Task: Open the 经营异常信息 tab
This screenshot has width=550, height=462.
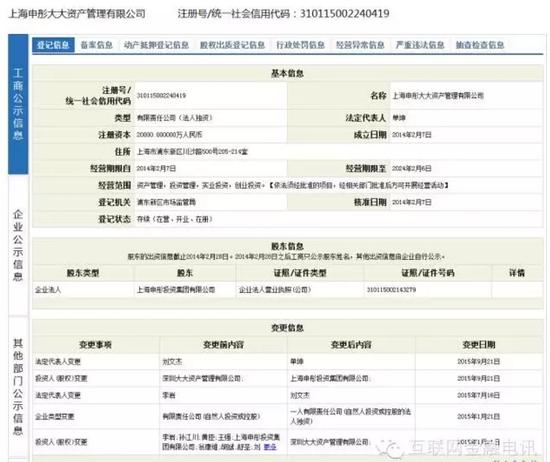Action: point(360,45)
